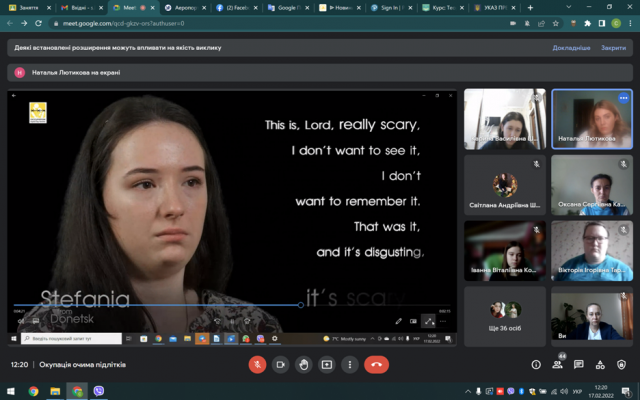Click the video progress bar handle
The height and width of the screenshot is (400, 640).
pos(301,305)
